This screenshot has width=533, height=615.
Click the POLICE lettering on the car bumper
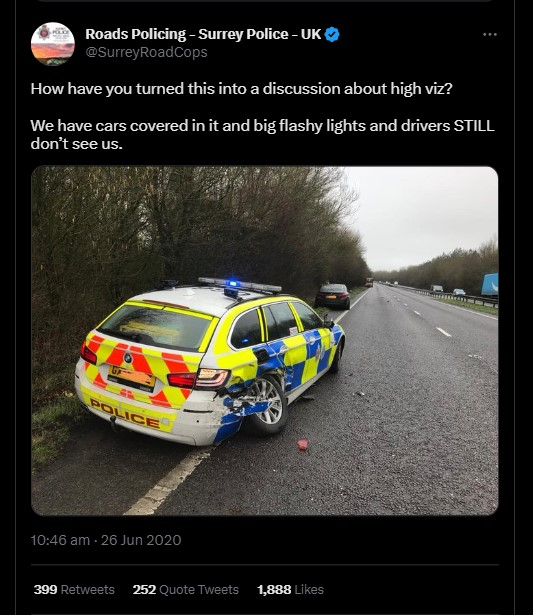click(x=125, y=414)
